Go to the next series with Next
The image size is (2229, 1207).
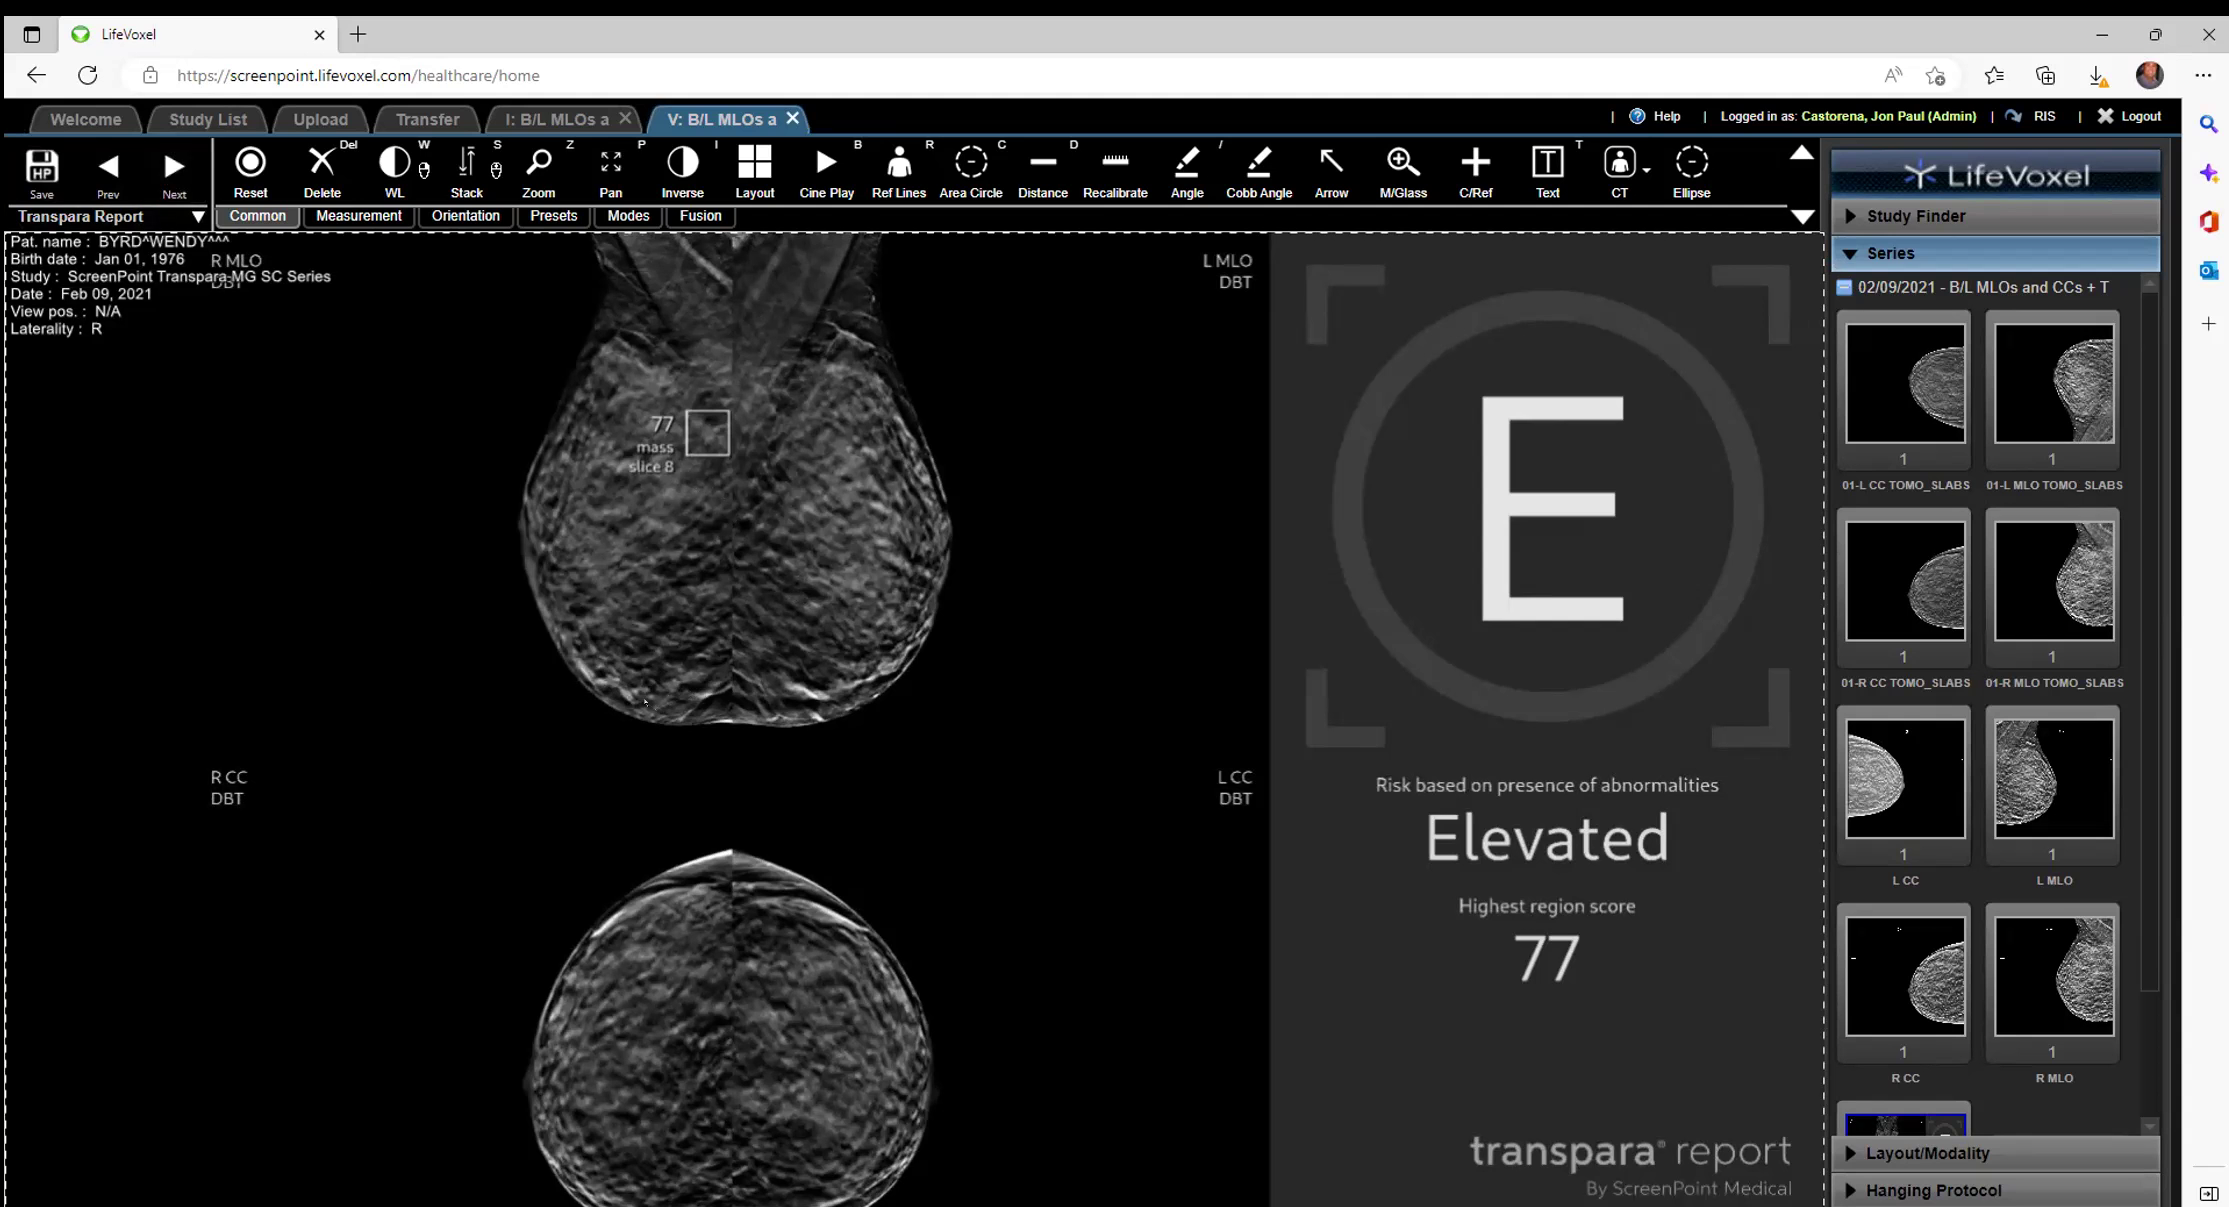coord(174,174)
